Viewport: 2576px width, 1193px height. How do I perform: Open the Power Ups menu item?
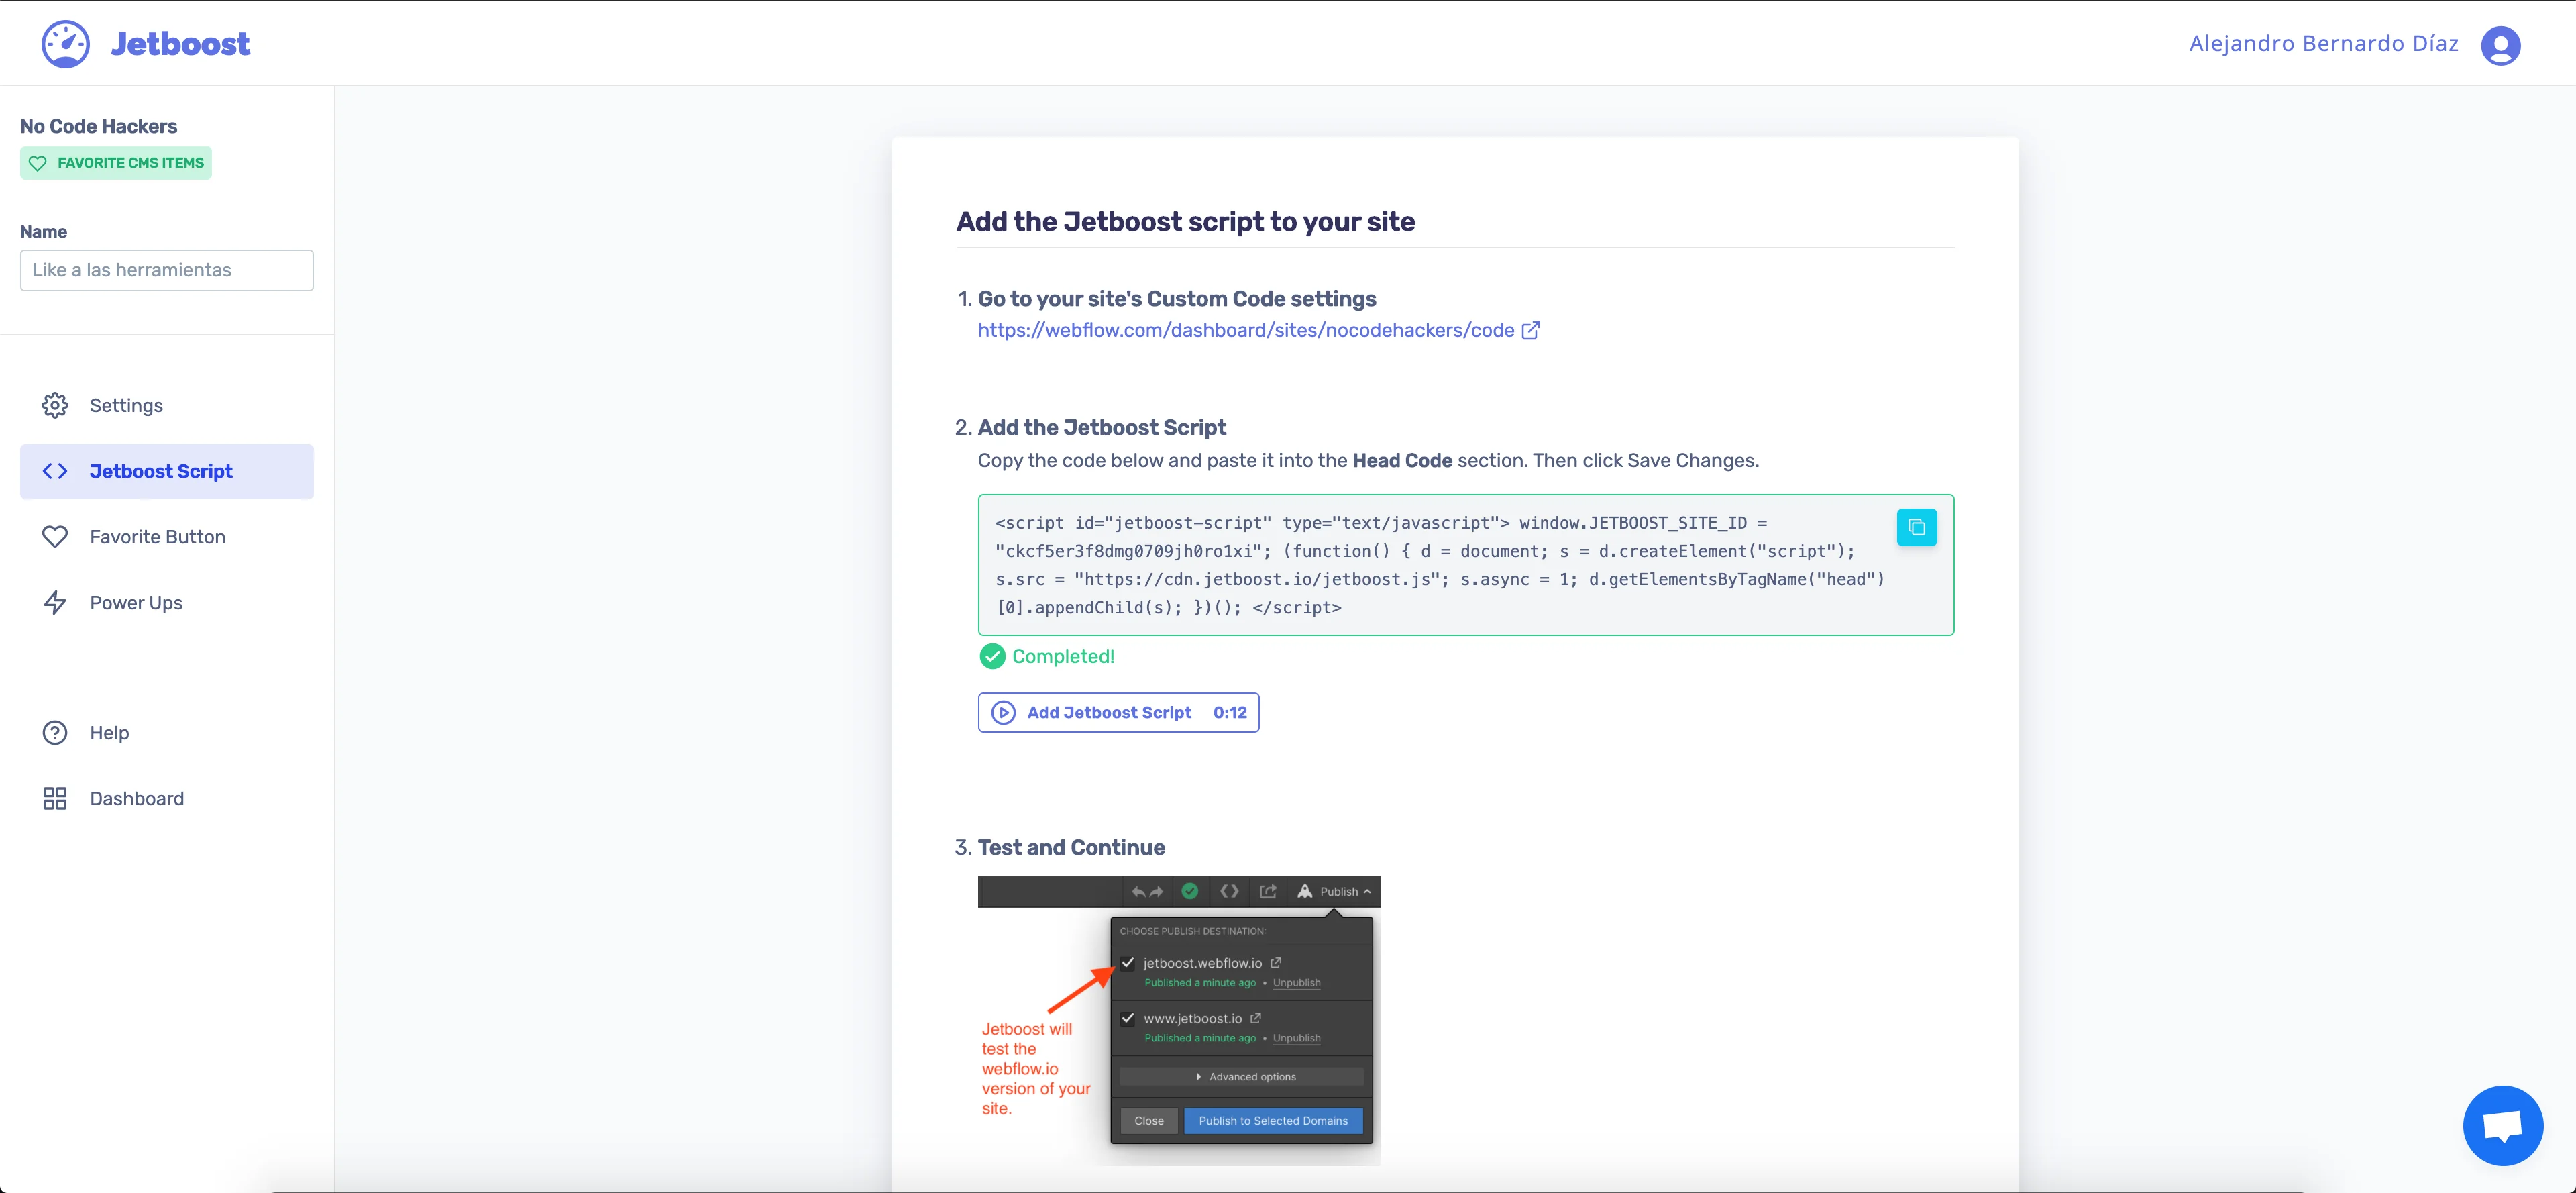coord(136,603)
